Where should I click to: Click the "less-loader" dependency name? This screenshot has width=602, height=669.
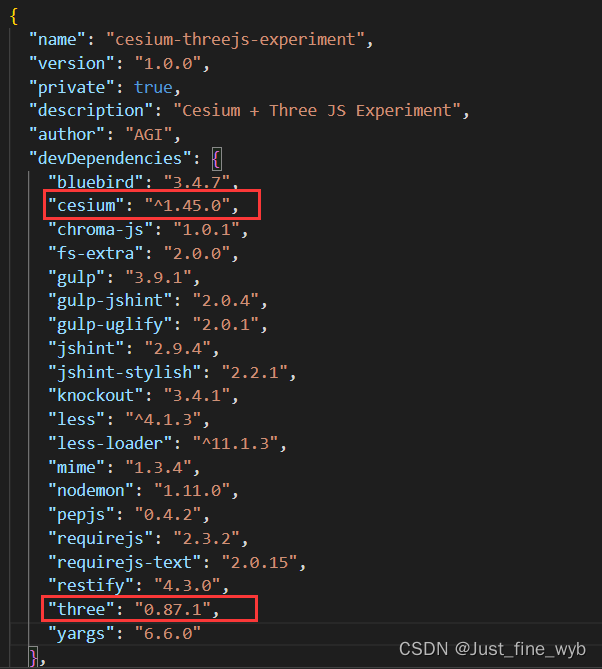(111, 444)
